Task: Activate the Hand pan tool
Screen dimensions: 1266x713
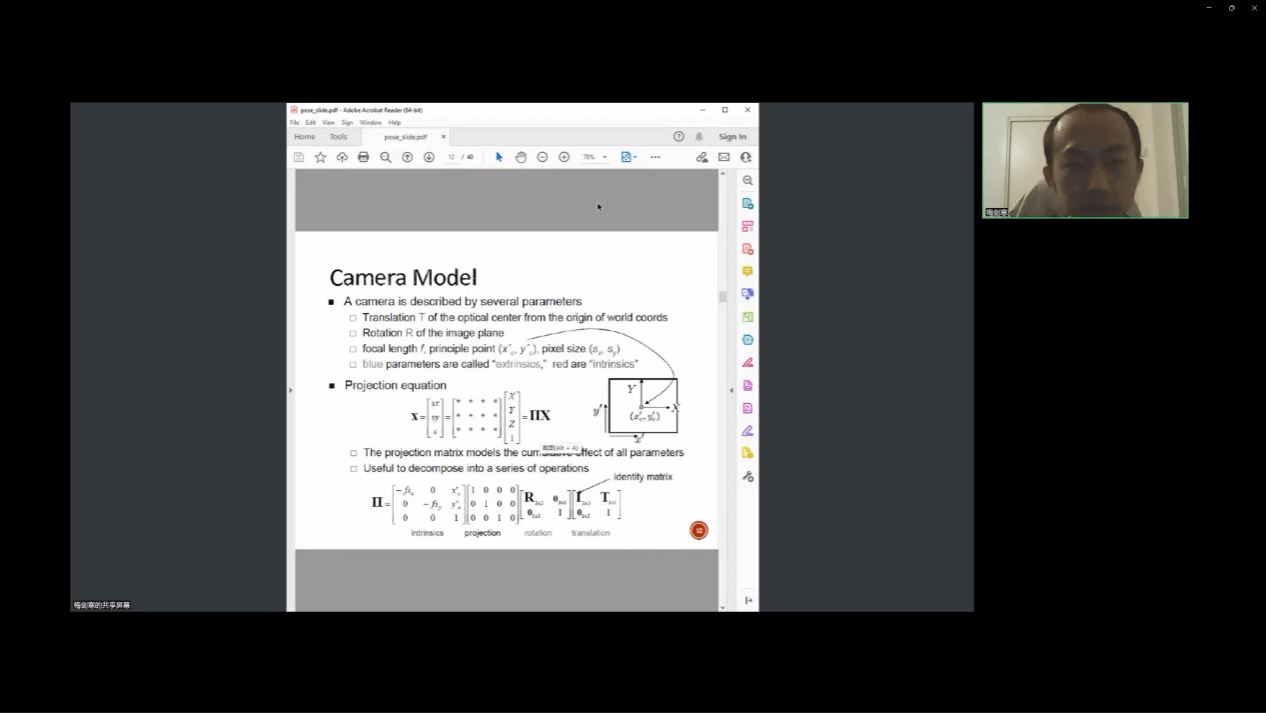Action: [521, 157]
